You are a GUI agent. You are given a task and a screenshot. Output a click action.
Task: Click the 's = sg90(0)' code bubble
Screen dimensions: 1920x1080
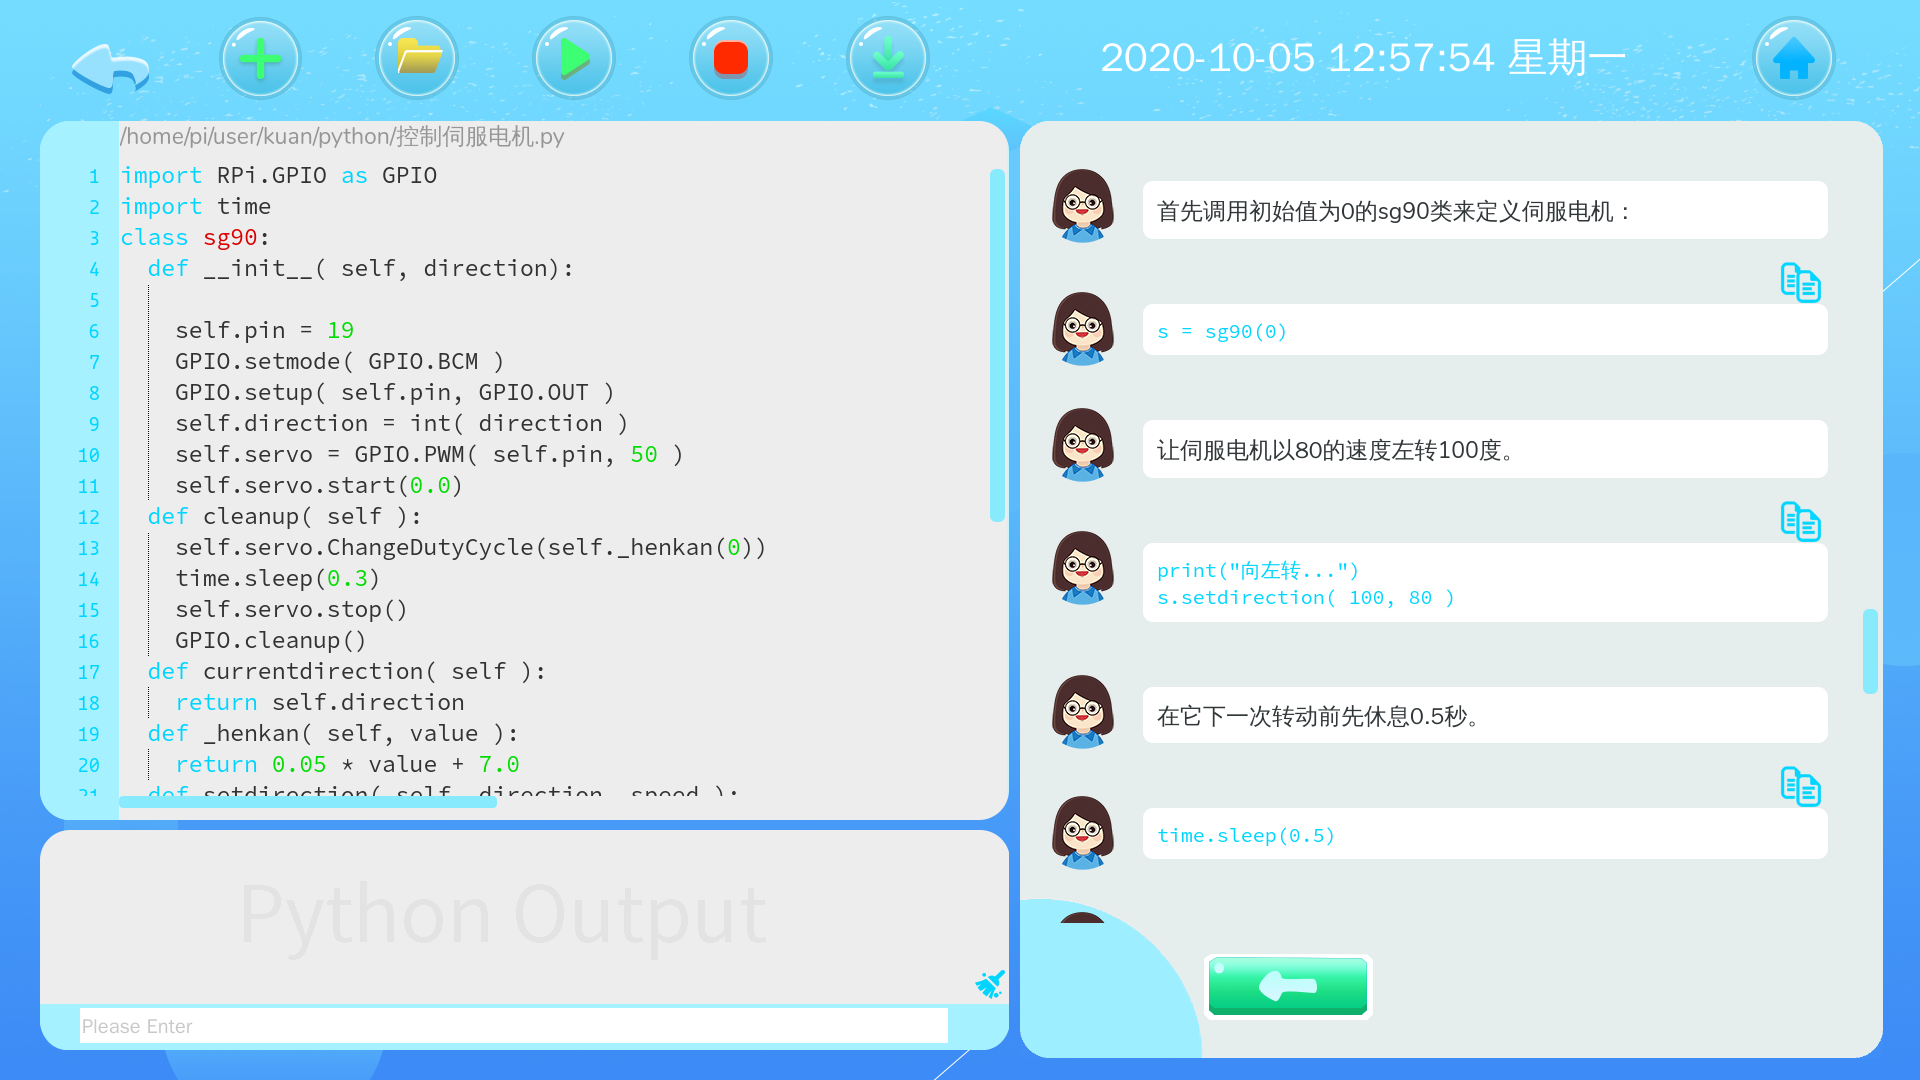[1485, 330]
